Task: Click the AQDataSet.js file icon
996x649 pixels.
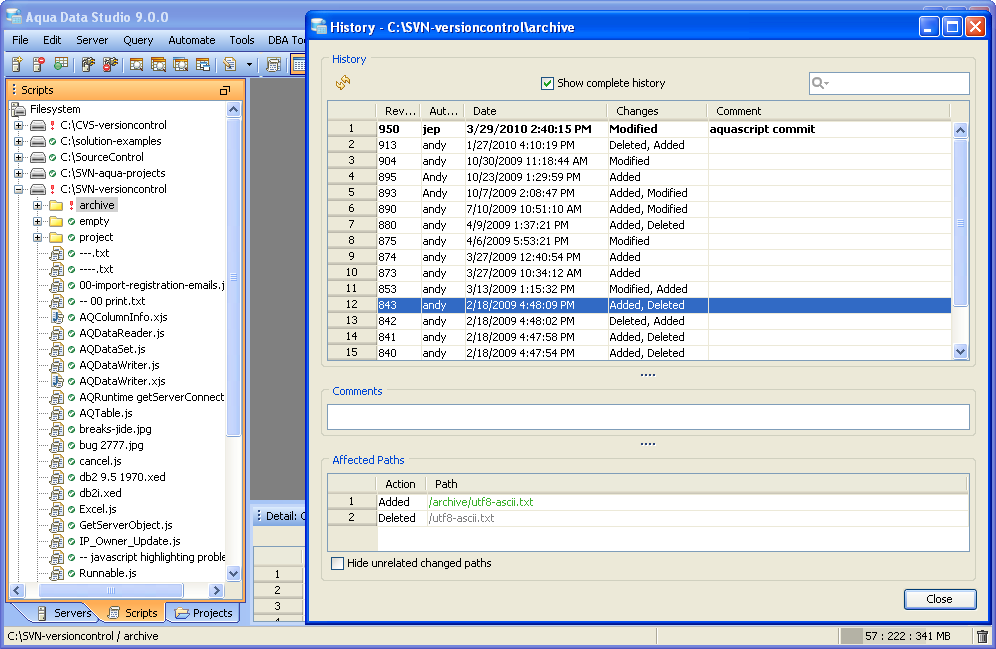Action: pos(57,349)
